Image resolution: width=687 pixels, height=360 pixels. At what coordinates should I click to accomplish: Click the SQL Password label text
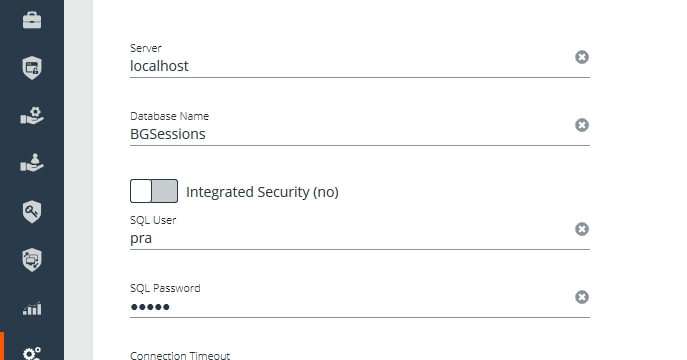click(x=165, y=288)
